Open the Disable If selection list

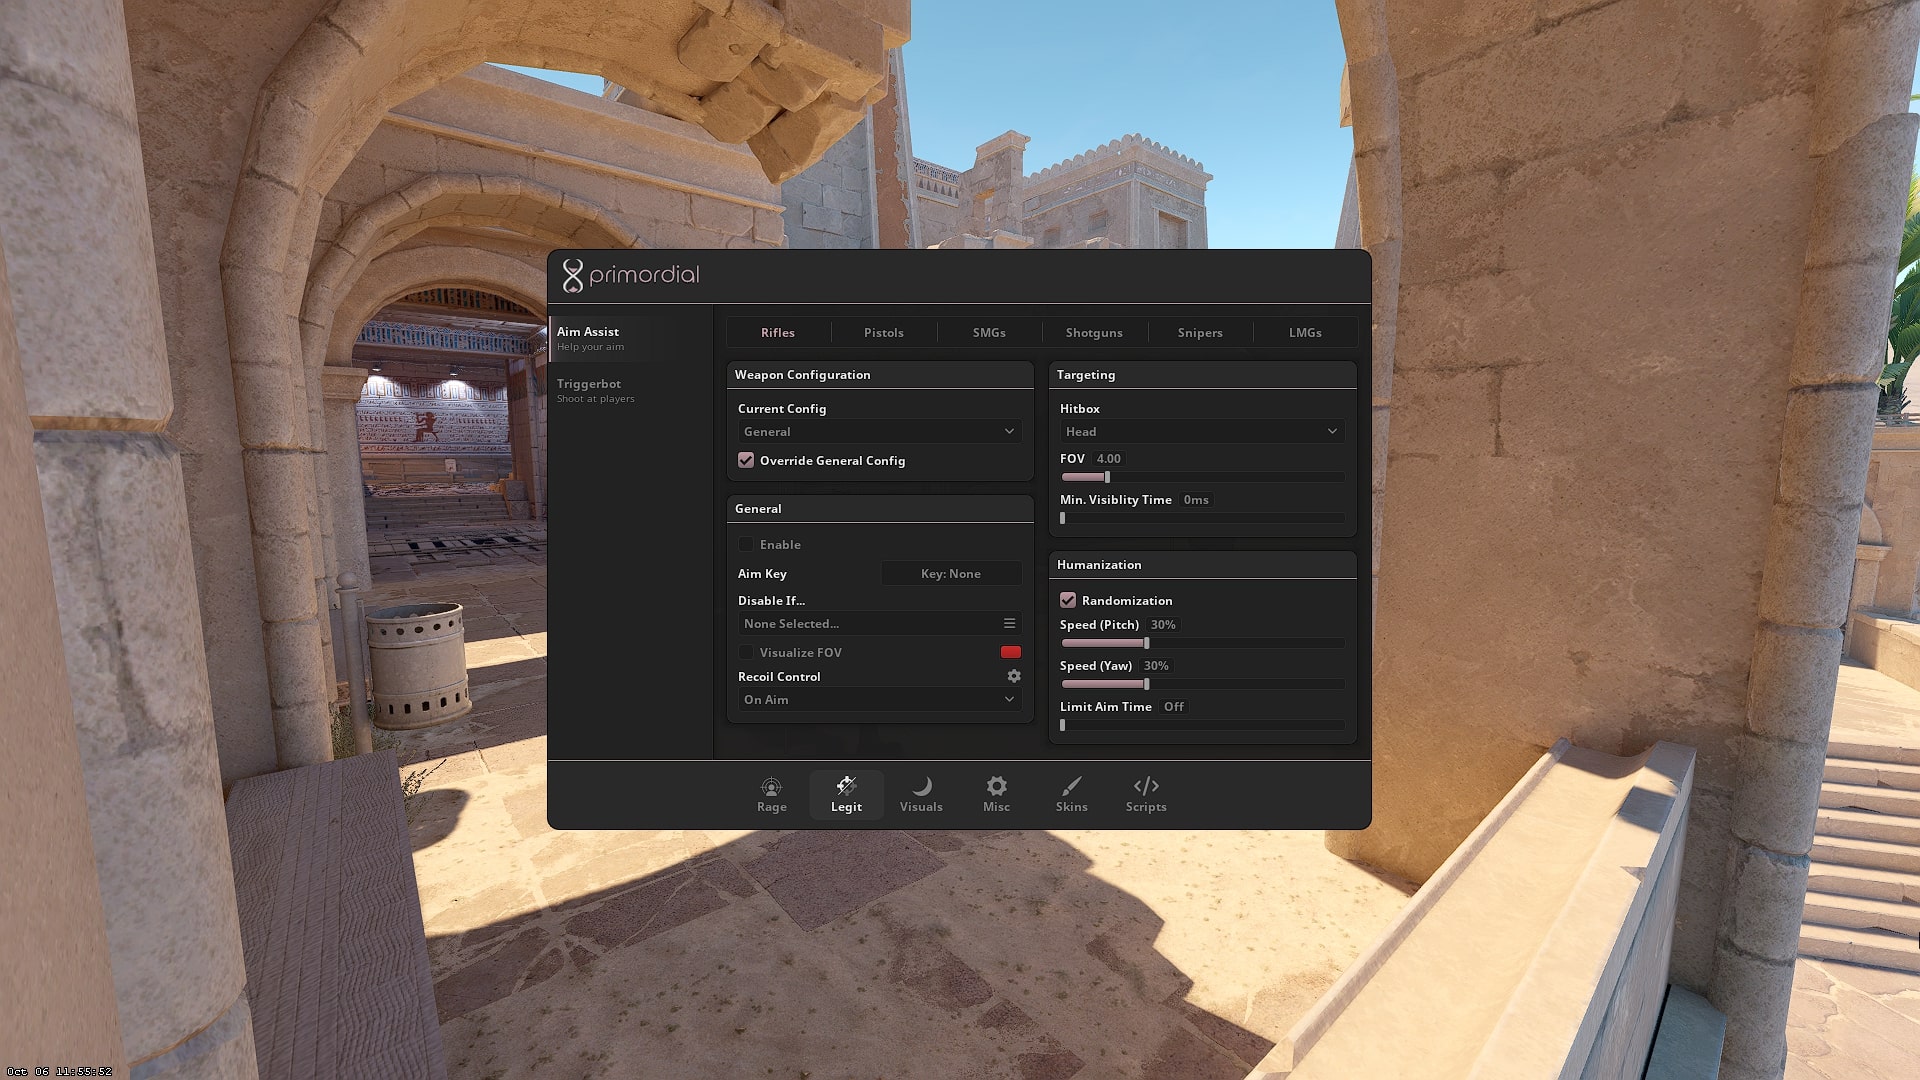click(x=878, y=623)
